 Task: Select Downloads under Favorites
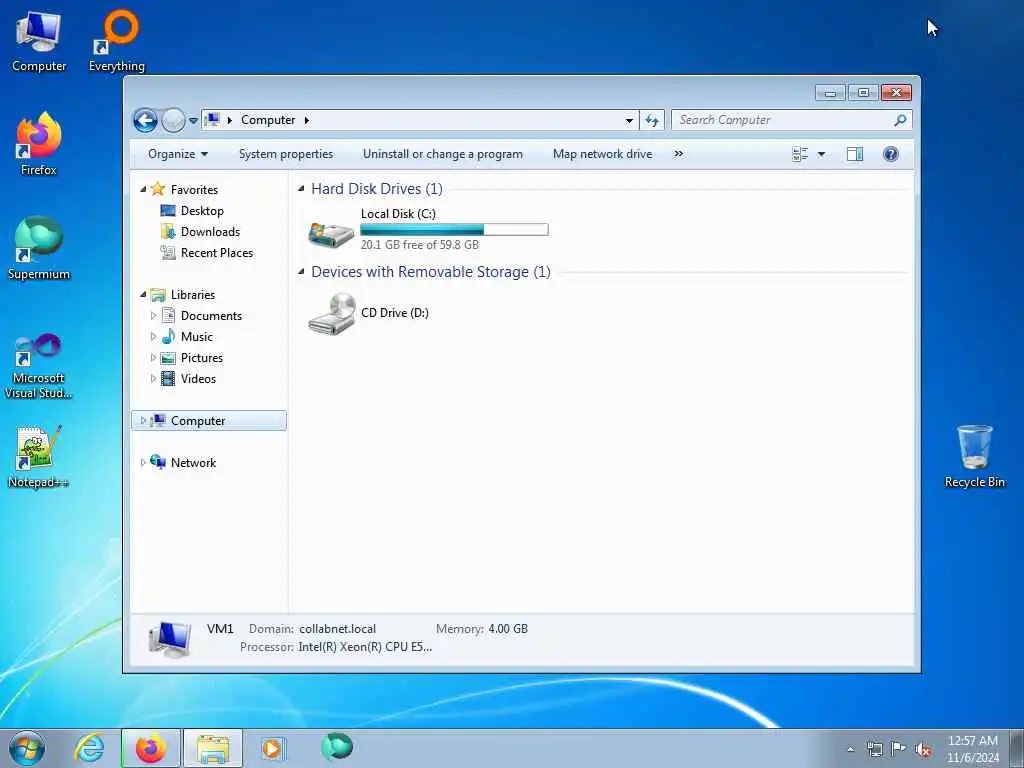click(210, 232)
